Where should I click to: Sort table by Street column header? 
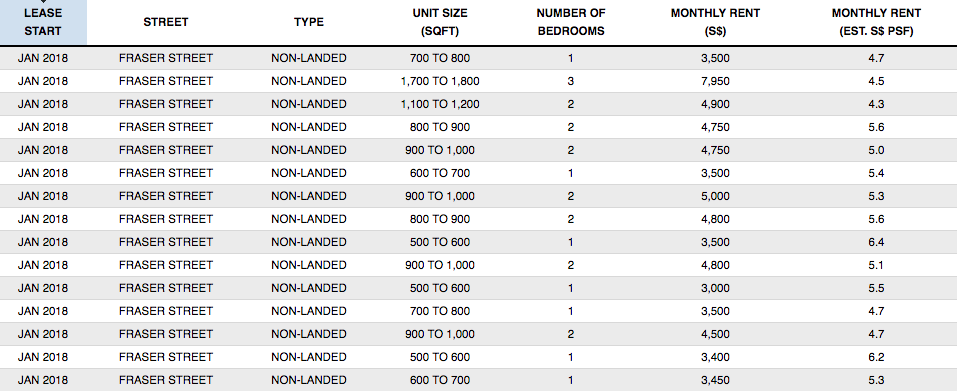(166, 22)
